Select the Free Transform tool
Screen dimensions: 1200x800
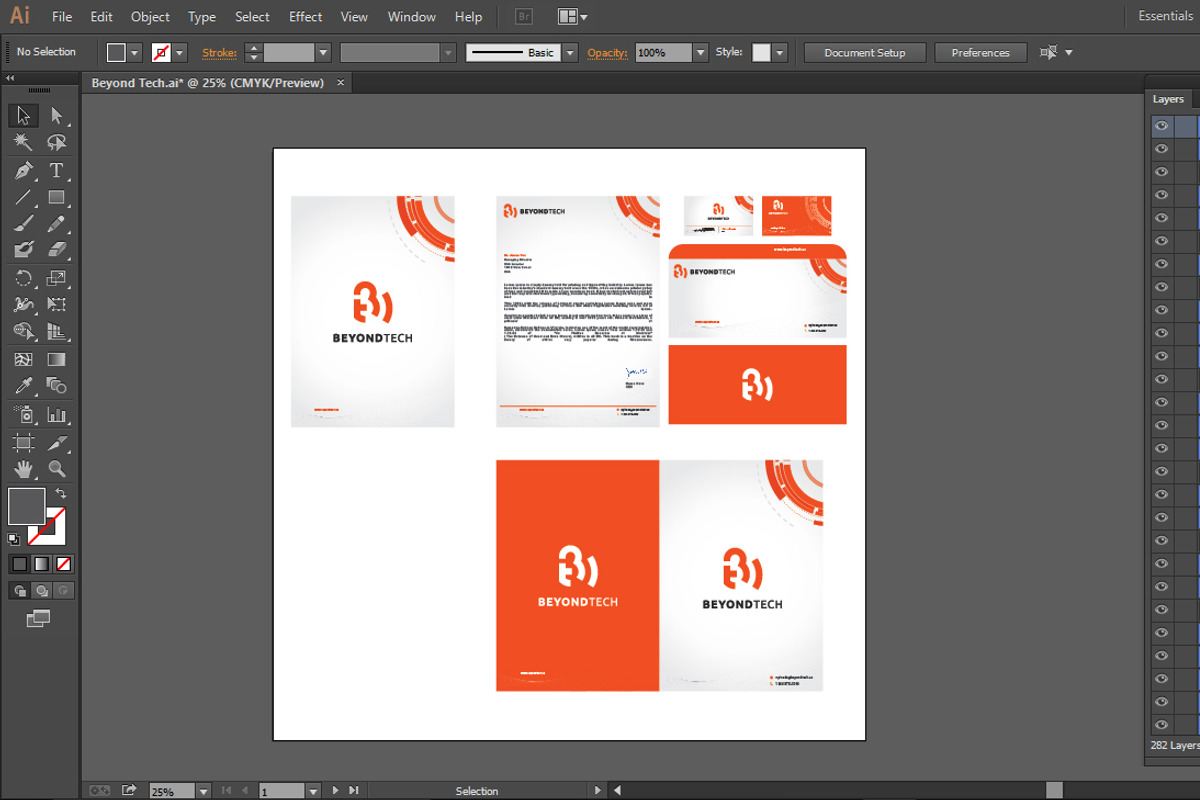tap(57, 304)
